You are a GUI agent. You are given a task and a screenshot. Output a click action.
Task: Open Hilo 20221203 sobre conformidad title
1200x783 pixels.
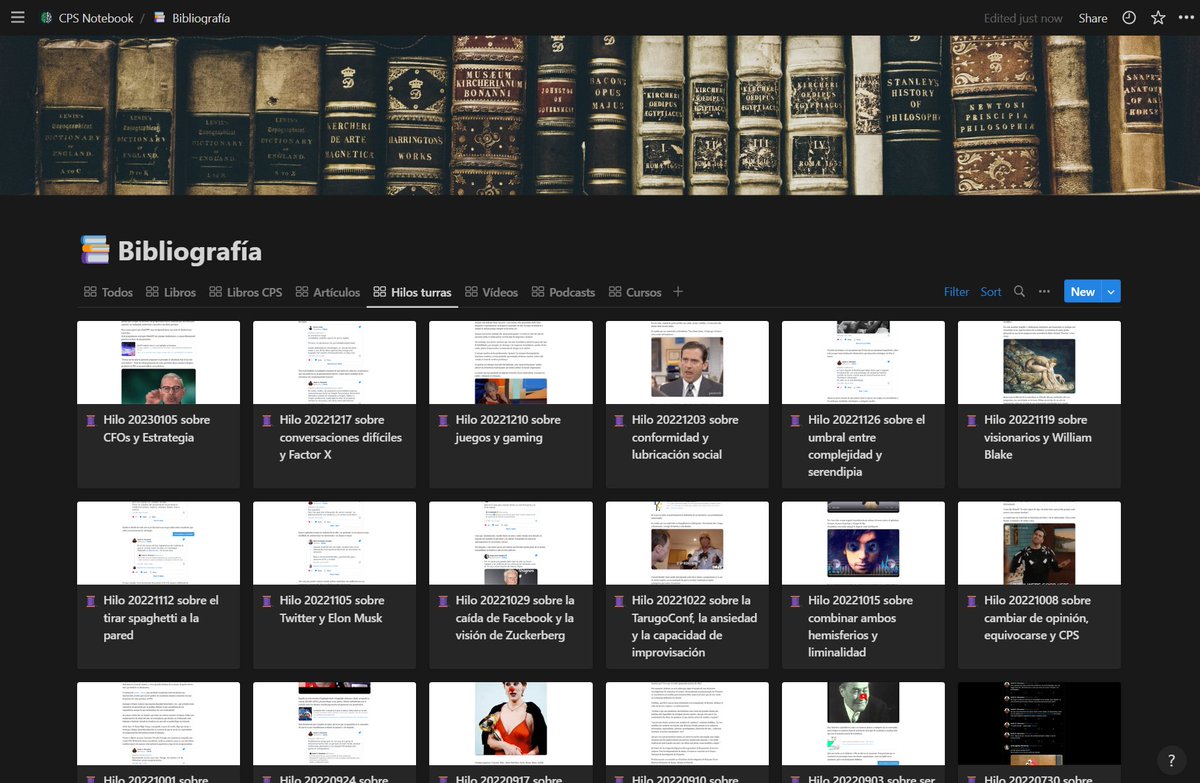tap(685, 437)
